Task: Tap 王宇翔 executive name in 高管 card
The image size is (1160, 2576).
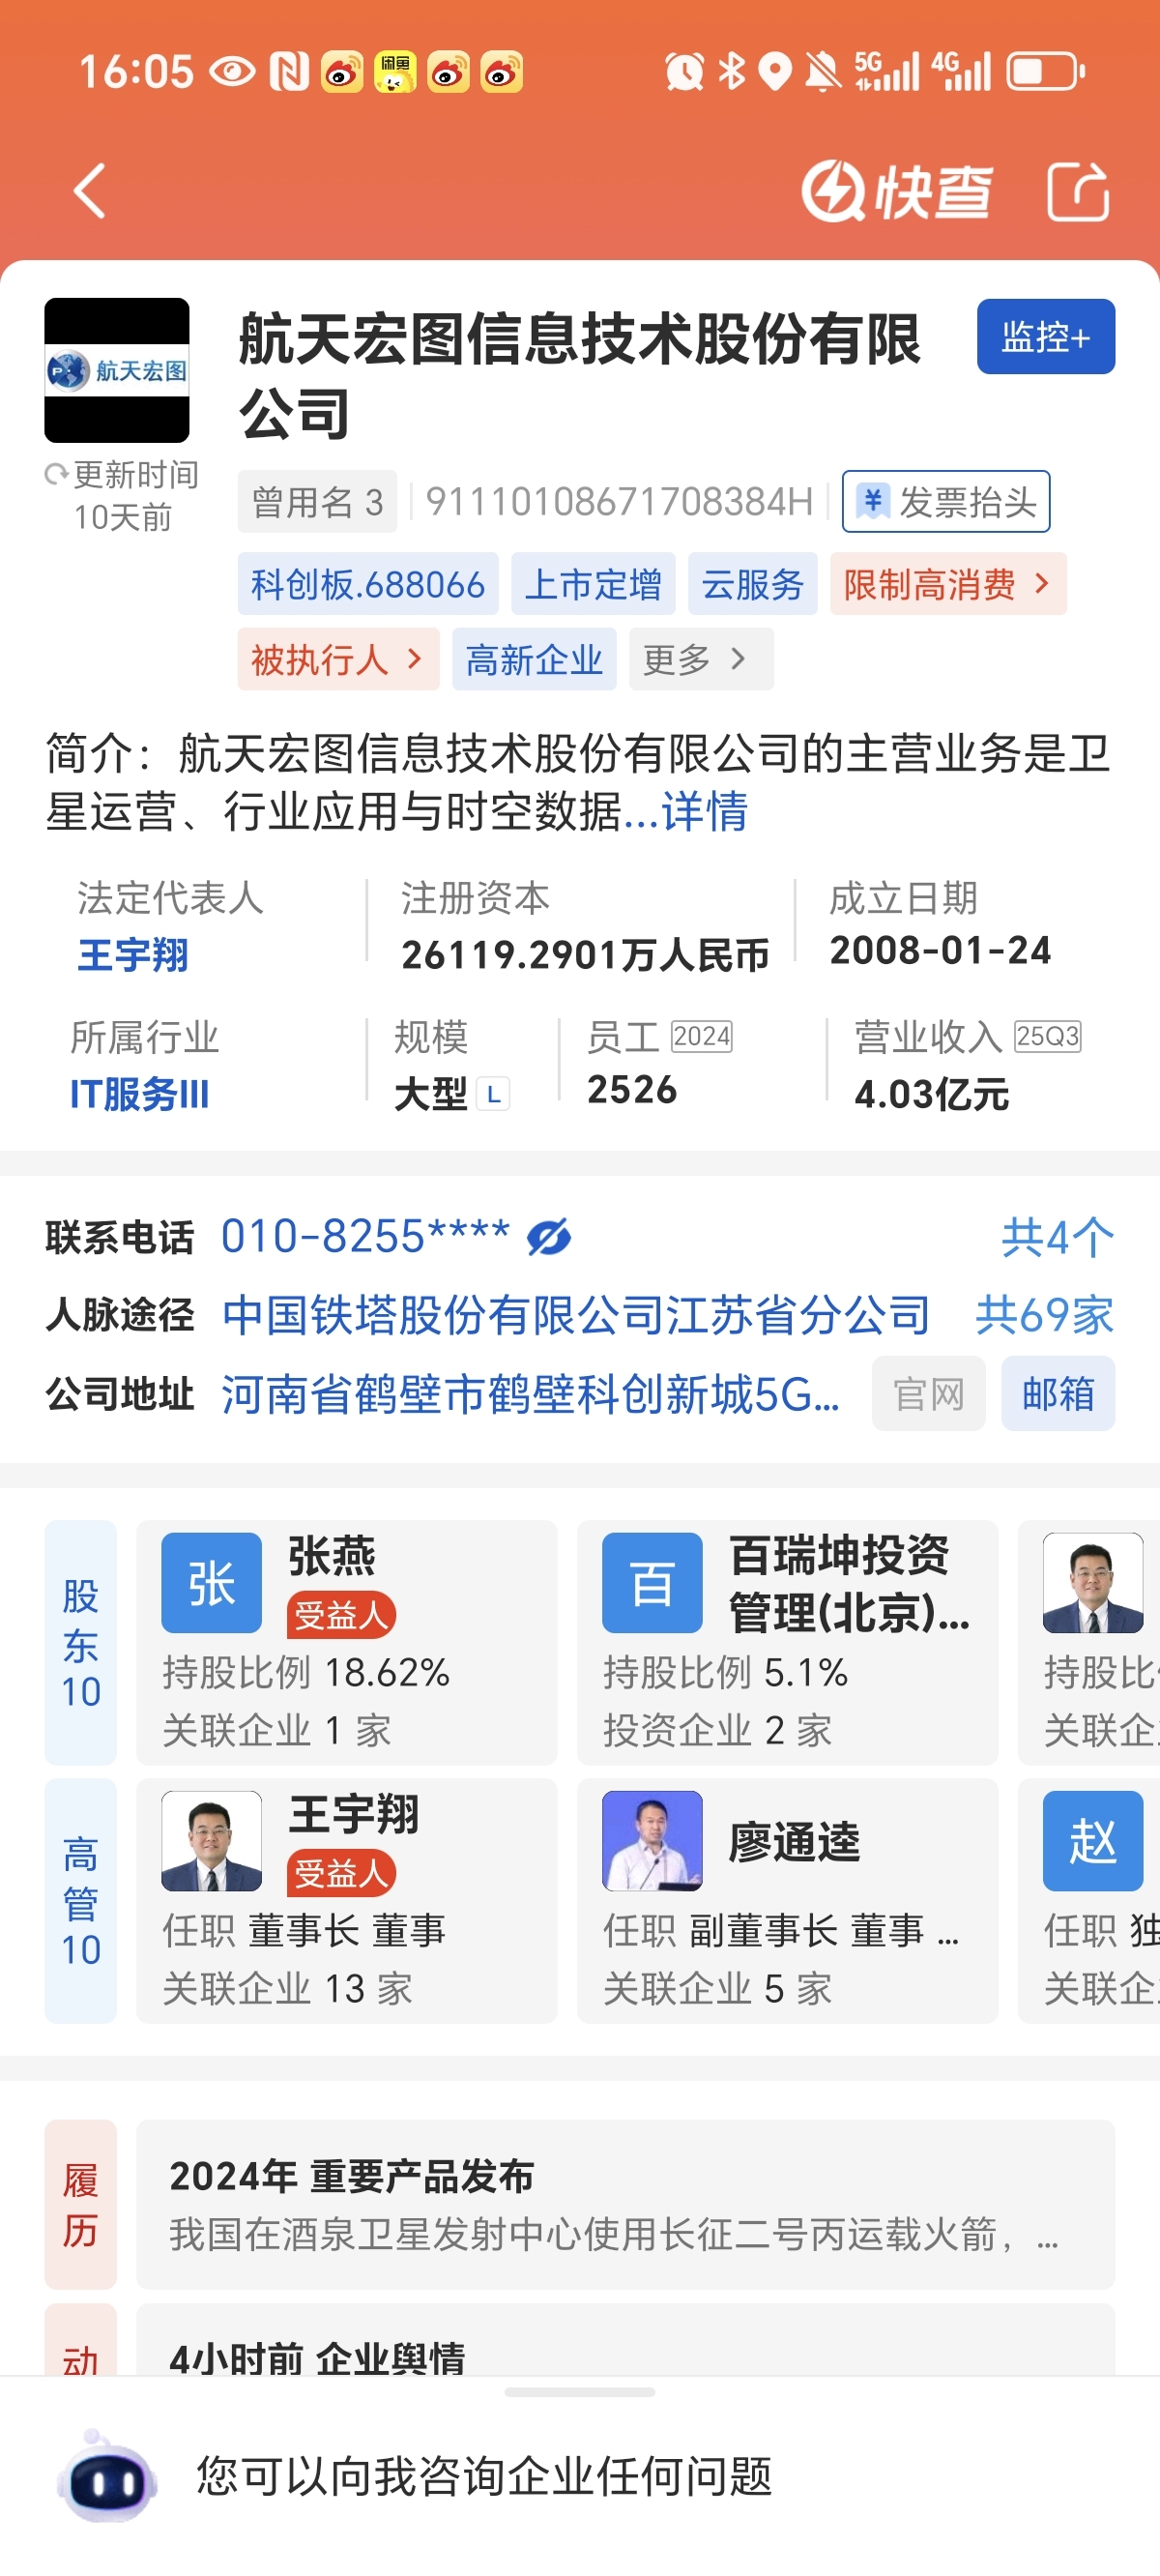Action: [x=354, y=1814]
